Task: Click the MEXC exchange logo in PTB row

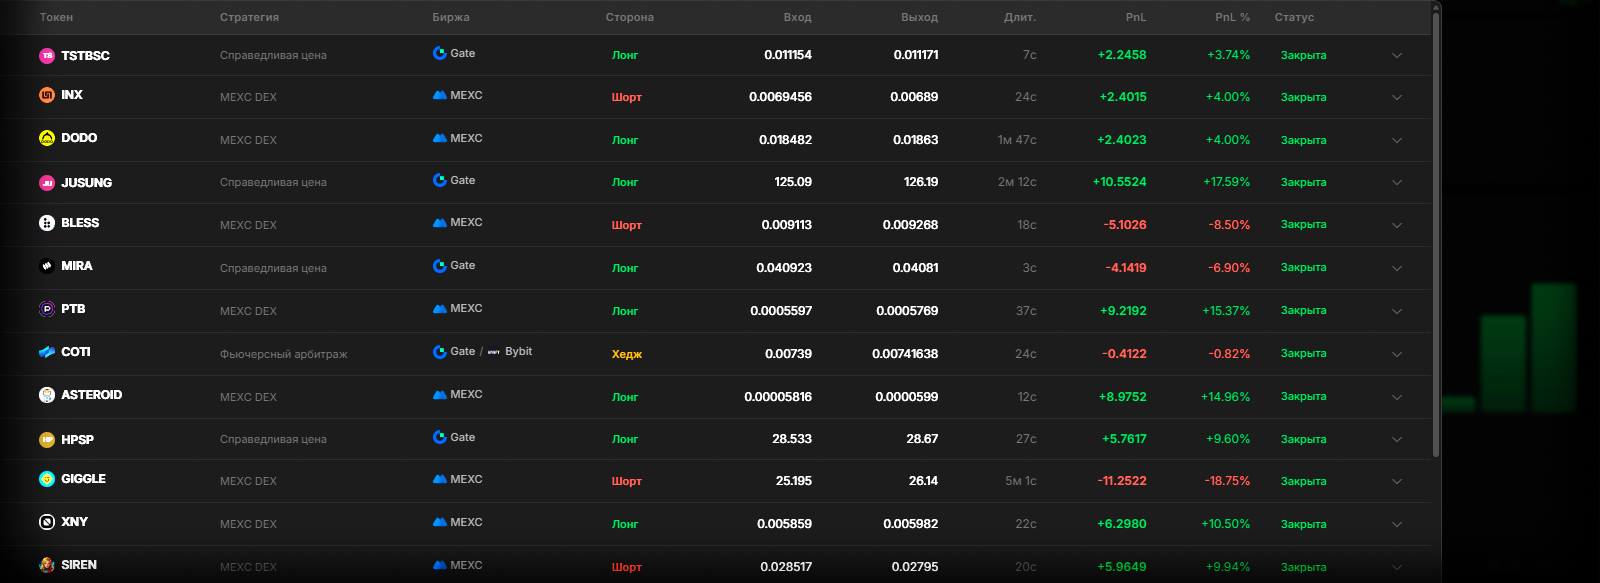Action: point(440,309)
